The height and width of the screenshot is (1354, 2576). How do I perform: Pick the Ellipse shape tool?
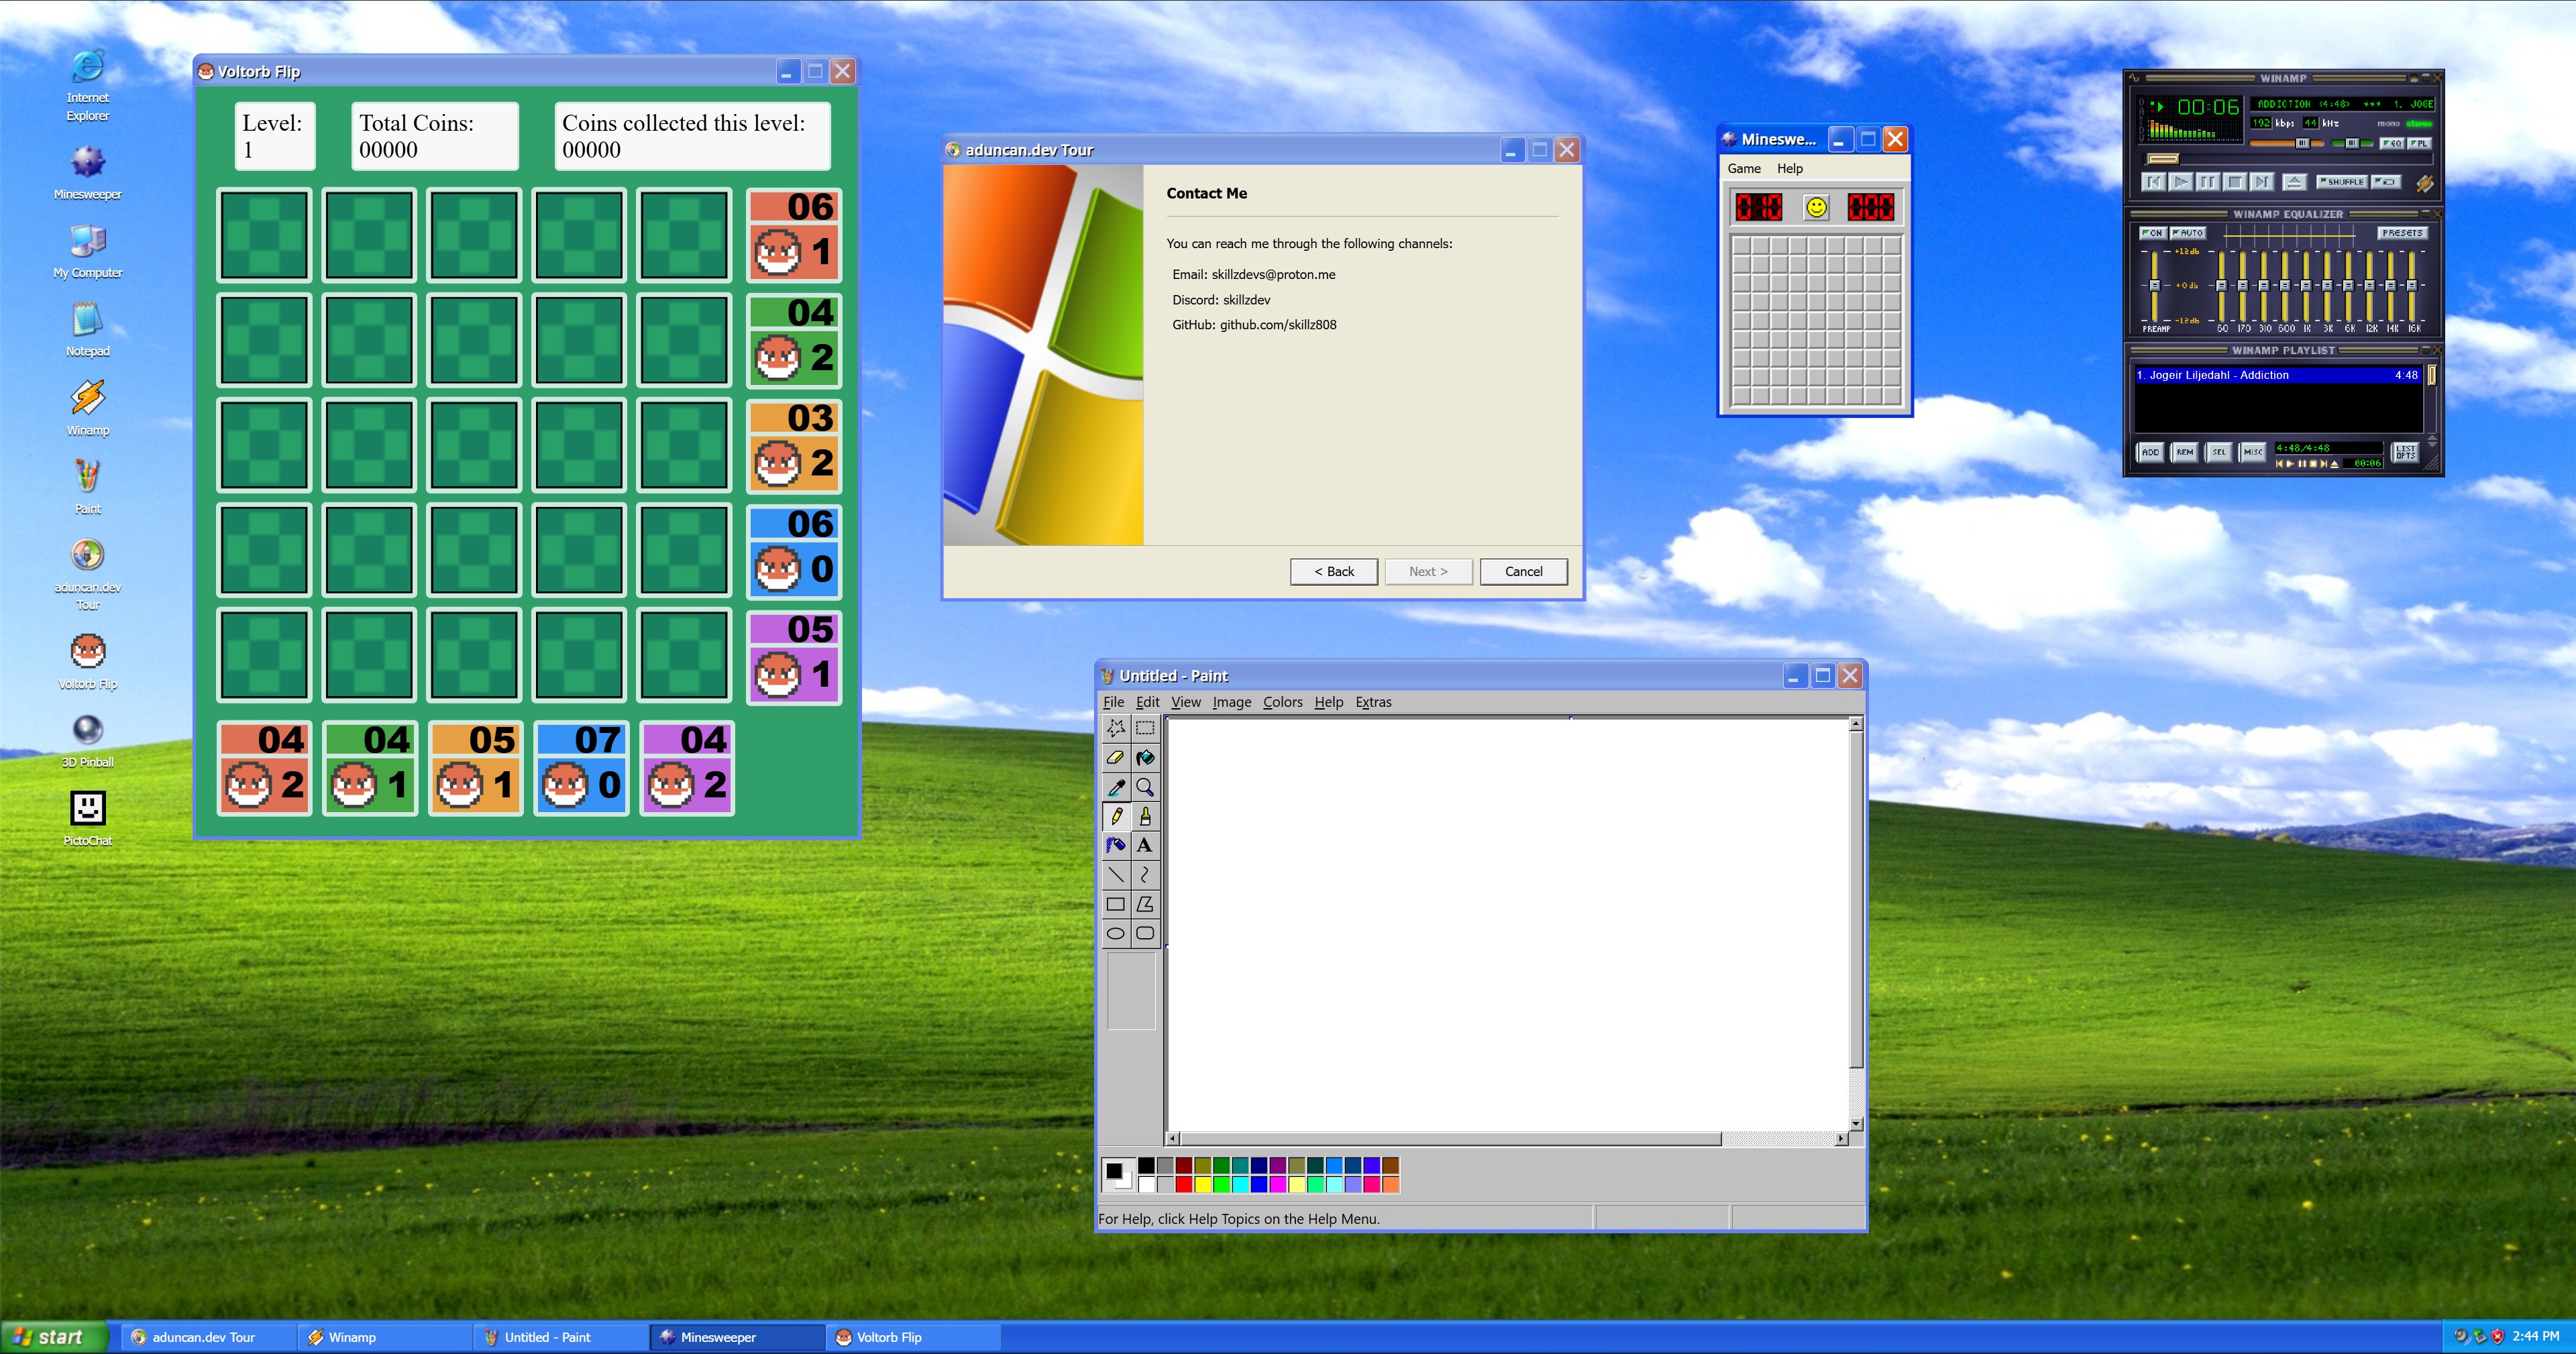tap(1115, 933)
